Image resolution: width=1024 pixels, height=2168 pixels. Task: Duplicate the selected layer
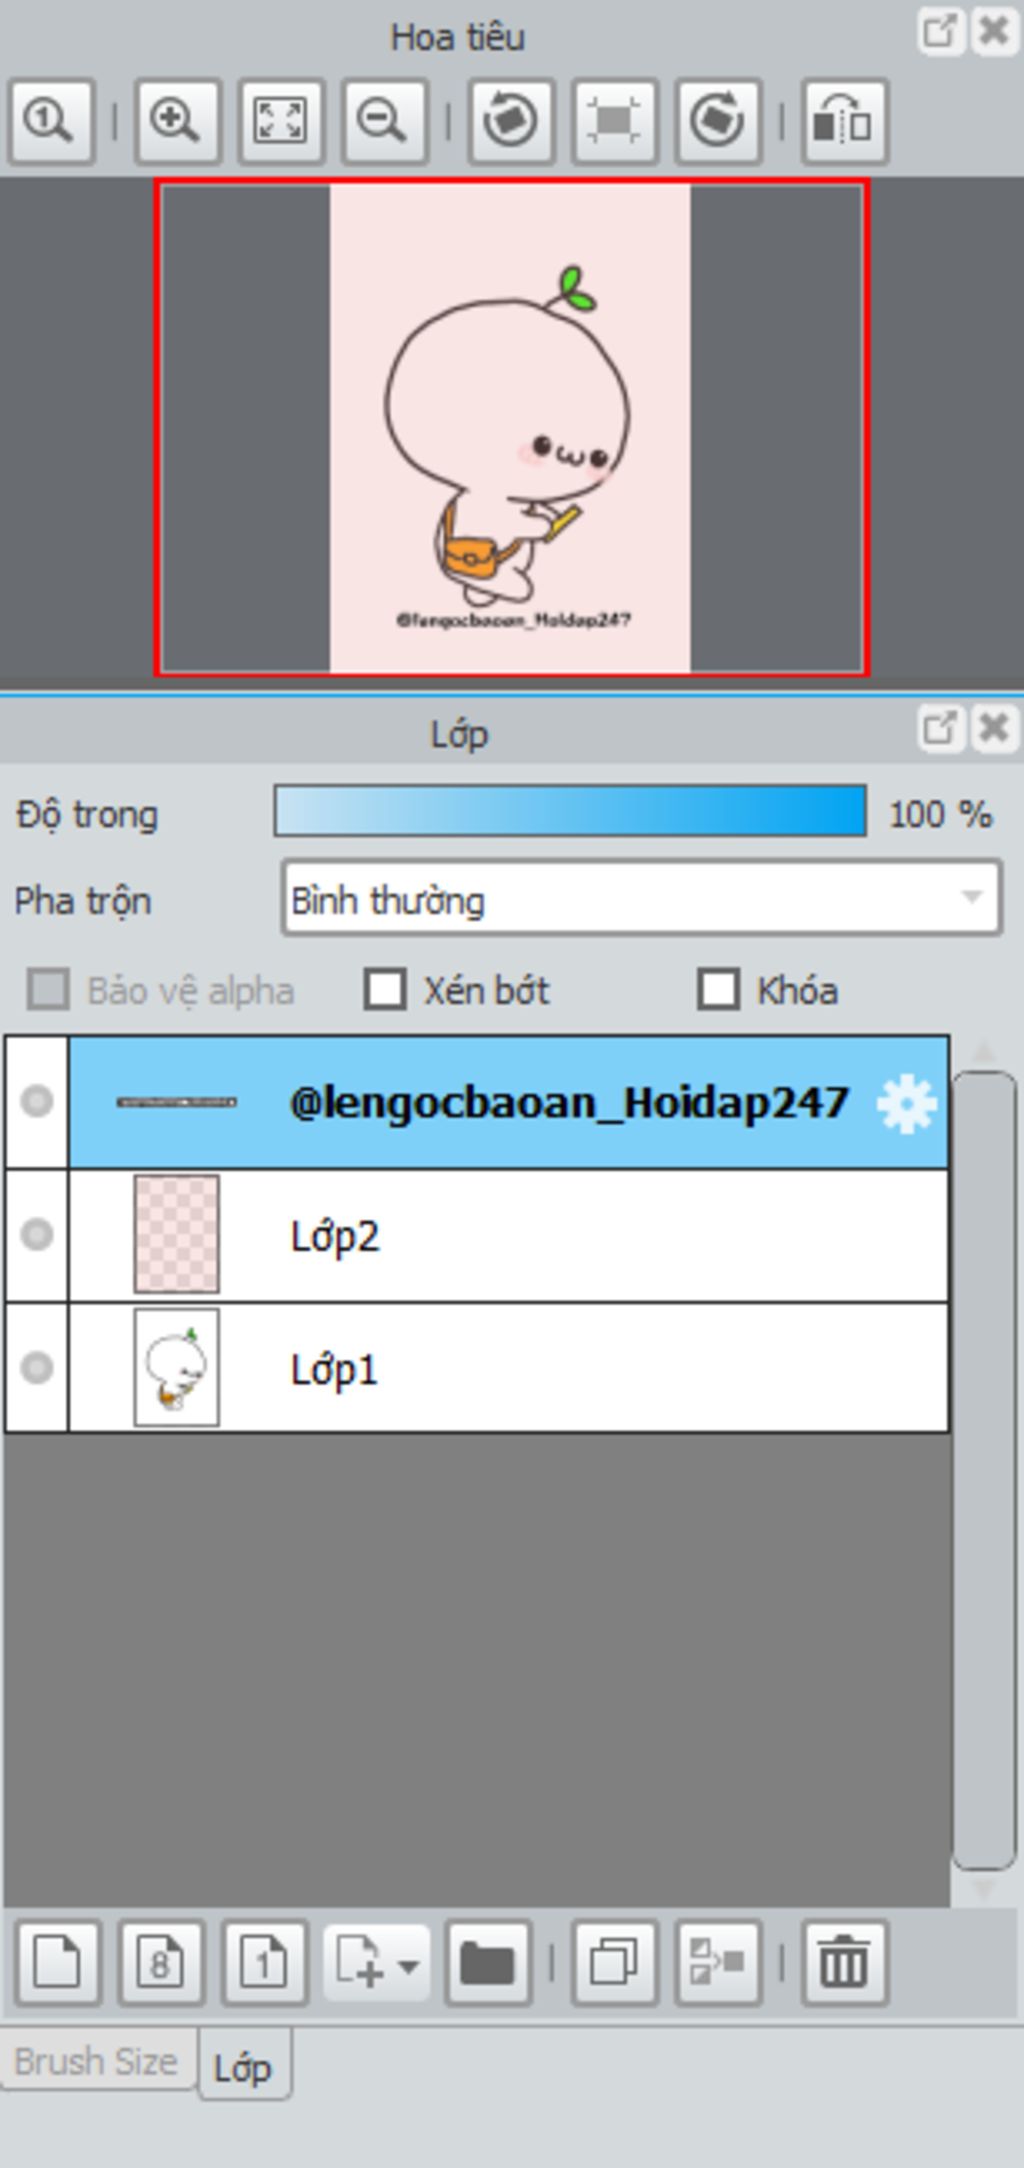(x=614, y=1963)
